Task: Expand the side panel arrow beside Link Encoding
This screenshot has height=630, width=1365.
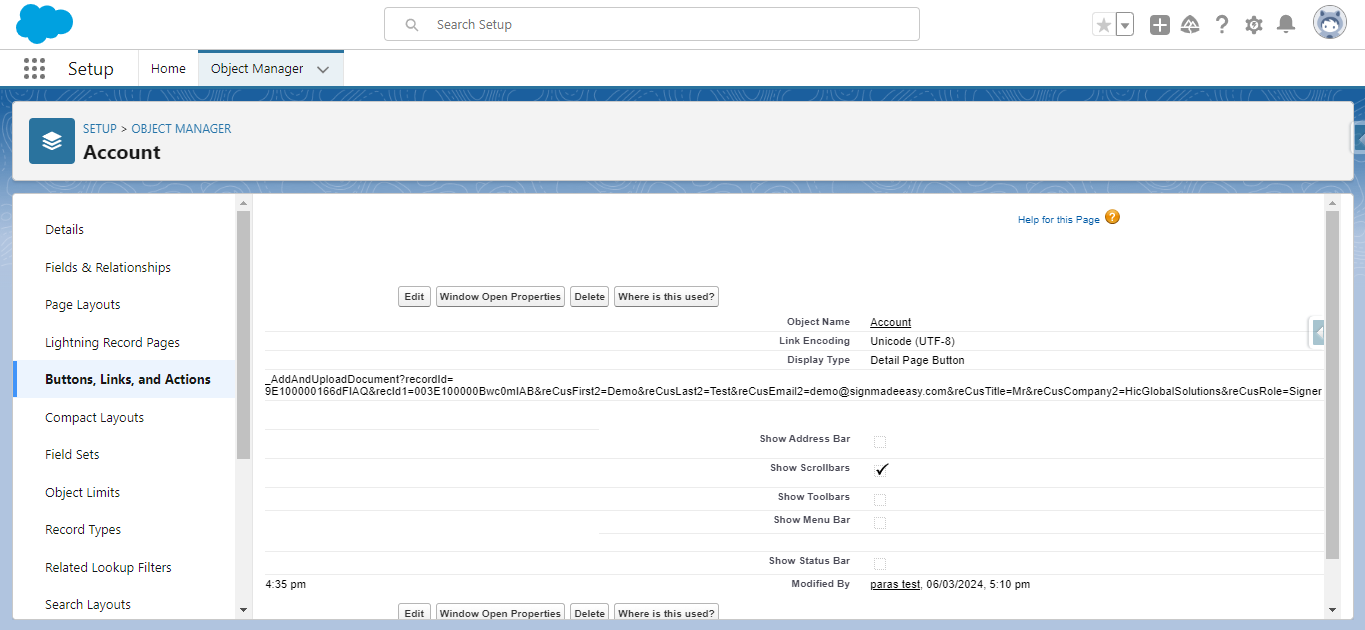Action: coord(1318,333)
